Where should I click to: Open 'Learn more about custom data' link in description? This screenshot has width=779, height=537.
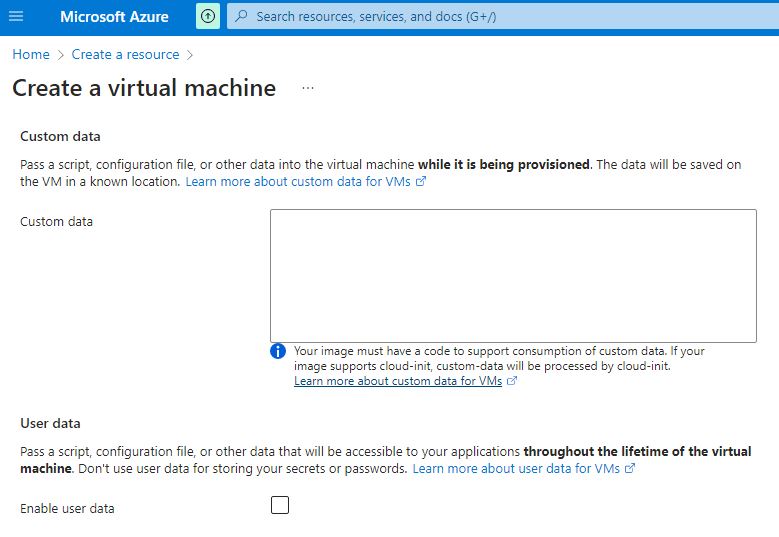(x=298, y=182)
